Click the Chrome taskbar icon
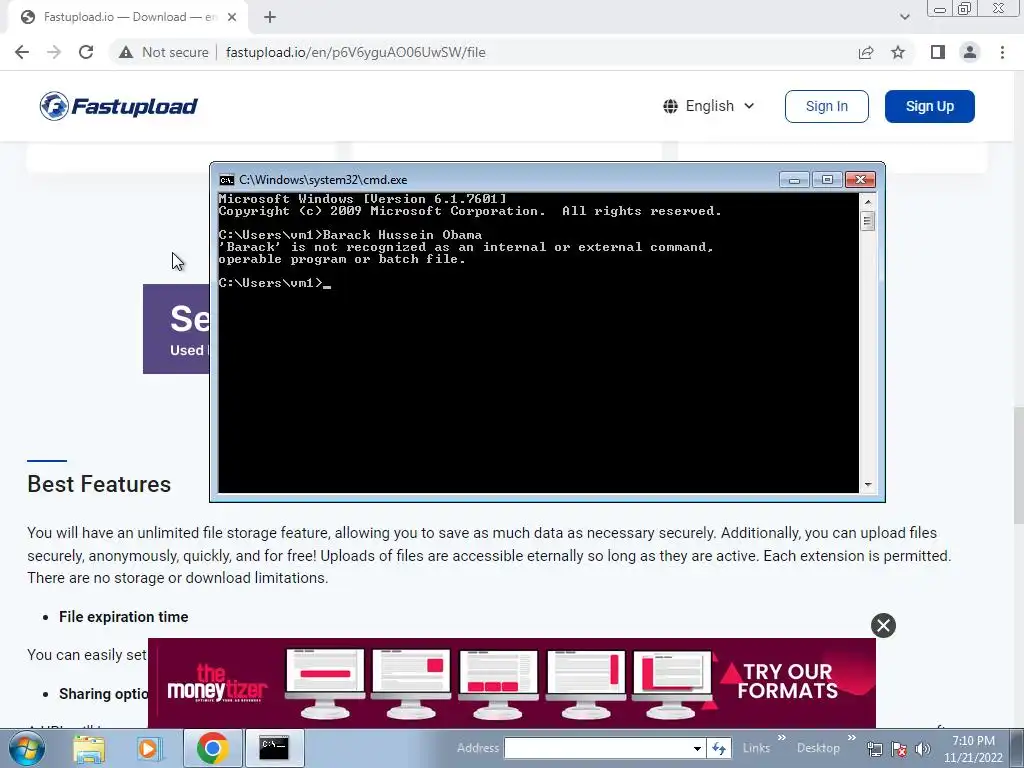Viewport: 1024px width, 768px height. click(212, 748)
